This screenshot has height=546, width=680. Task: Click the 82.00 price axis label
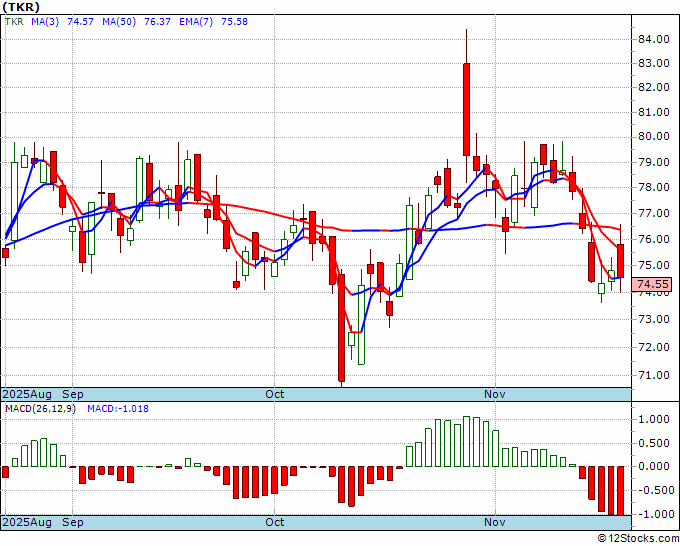click(654, 87)
